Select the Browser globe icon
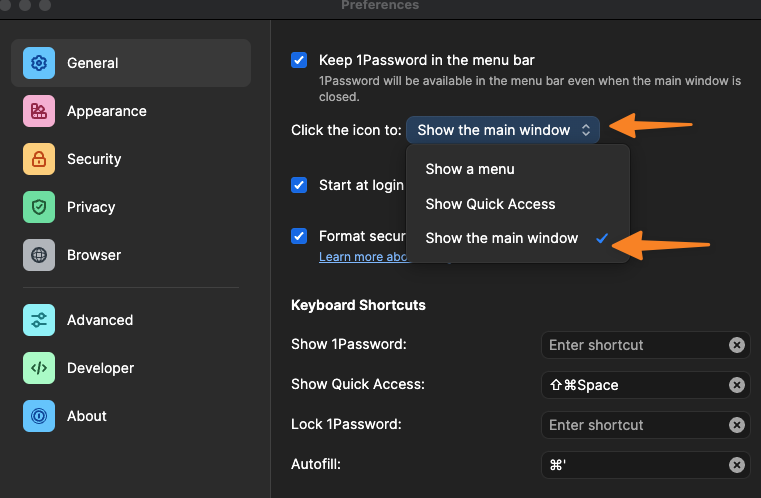Viewport: 761px width, 498px height. 39,255
